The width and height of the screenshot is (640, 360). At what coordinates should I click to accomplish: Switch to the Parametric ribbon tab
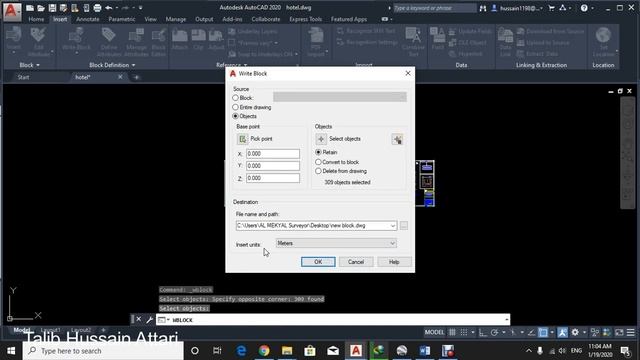[122, 19]
